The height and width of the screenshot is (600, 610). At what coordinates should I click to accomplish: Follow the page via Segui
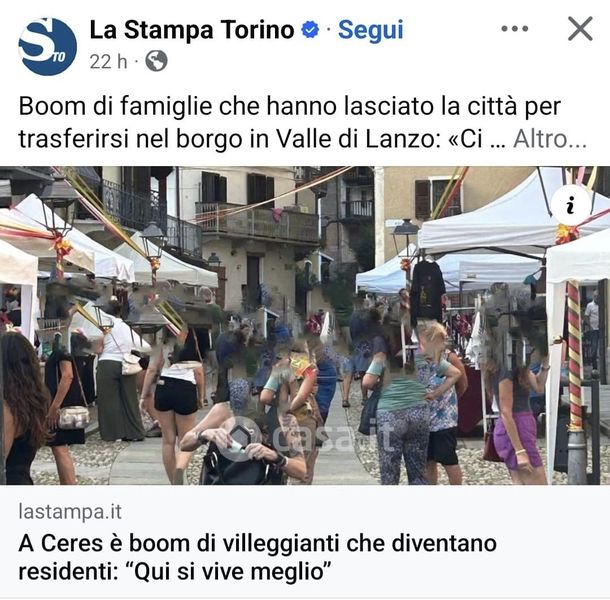[370, 30]
